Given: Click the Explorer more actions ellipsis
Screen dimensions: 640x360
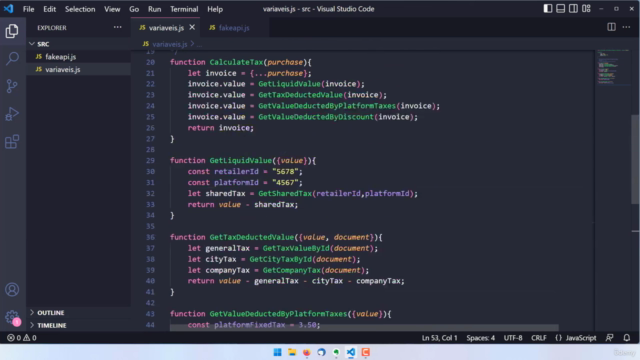Looking at the screenshot, I should (118, 27).
